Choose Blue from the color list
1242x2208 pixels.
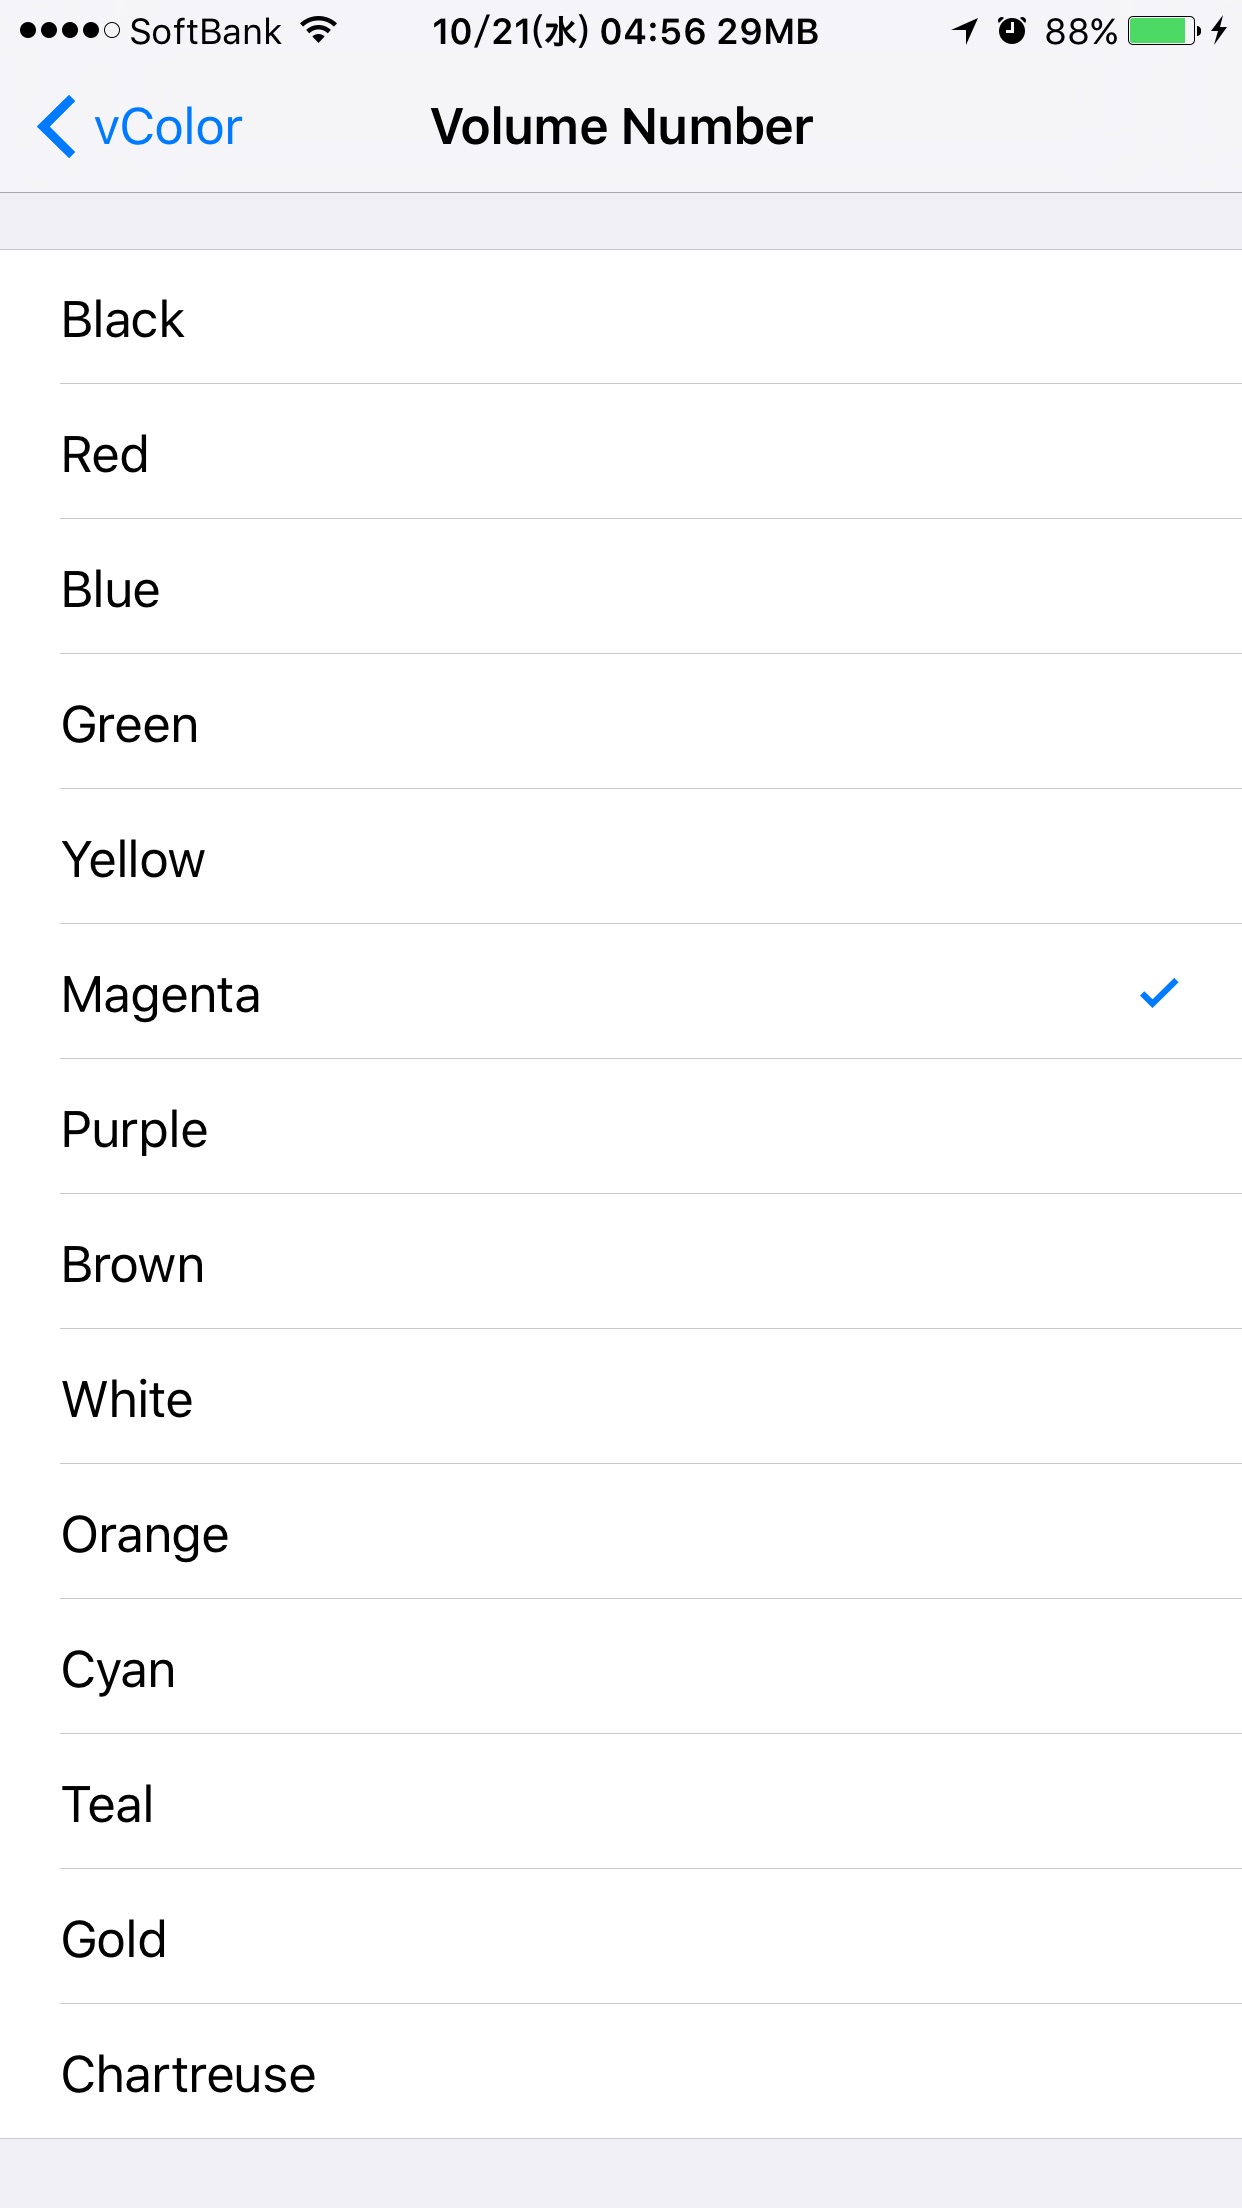coord(621,587)
